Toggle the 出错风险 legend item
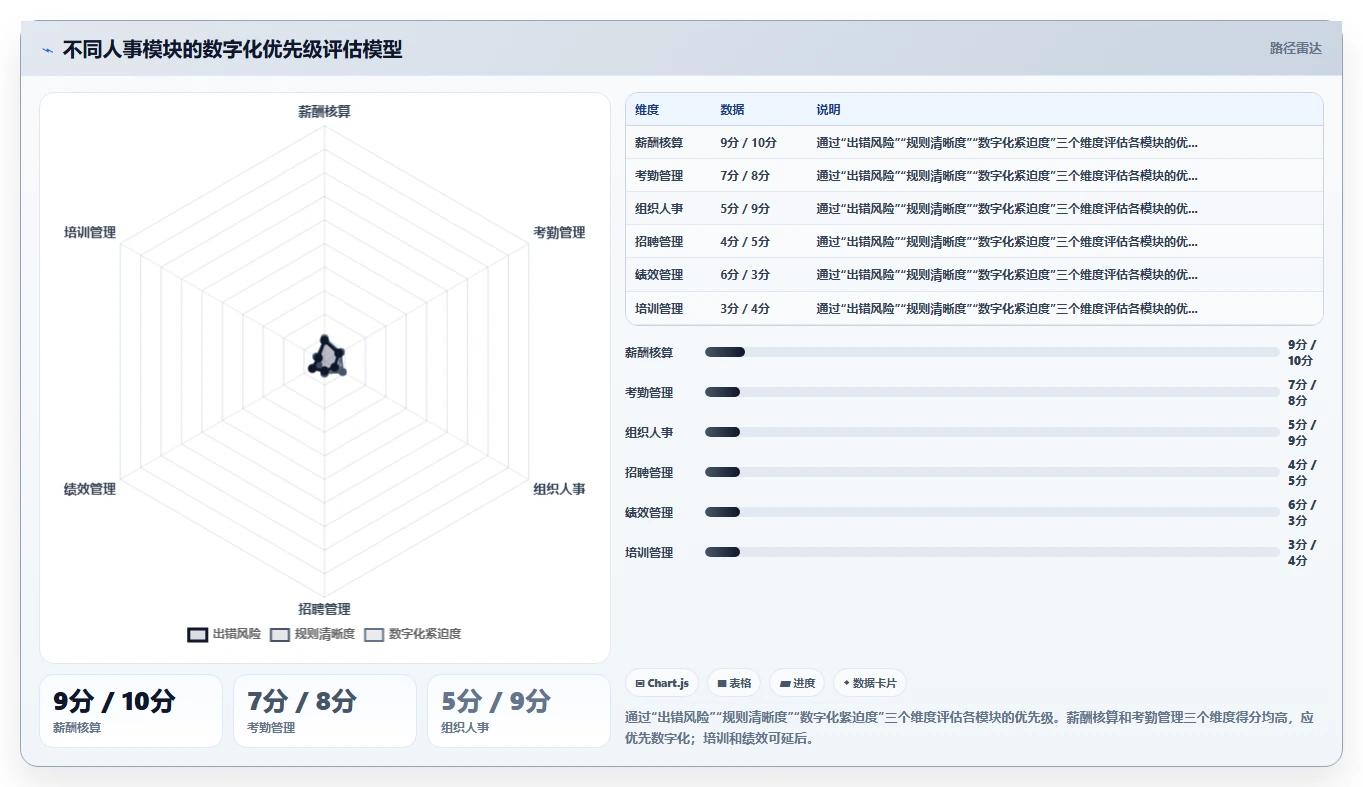The image size is (1363, 787). (x=224, y=634)
